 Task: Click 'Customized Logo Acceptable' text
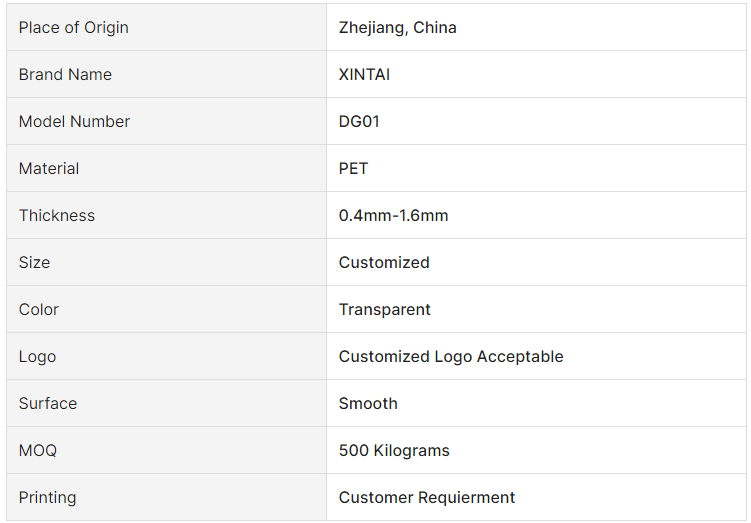click(451, 357)
